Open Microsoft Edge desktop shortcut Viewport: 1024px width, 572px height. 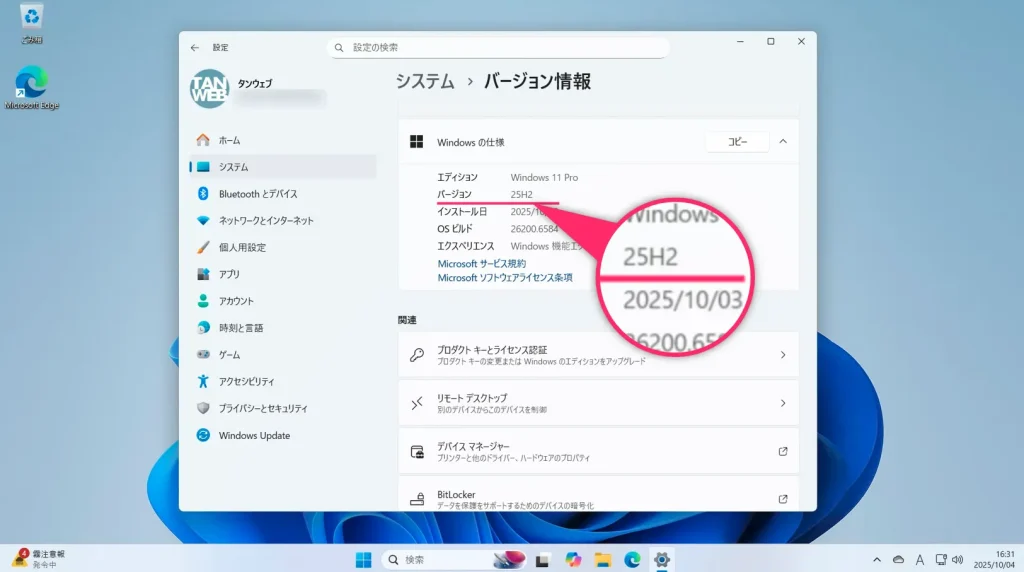(32, 87)
